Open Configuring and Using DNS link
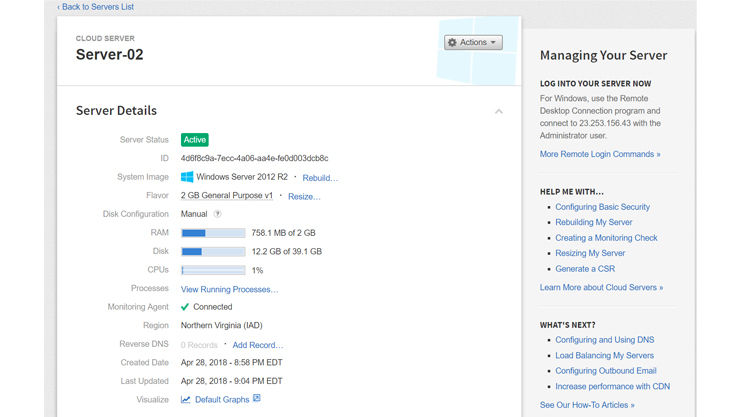 tap(605, 340)
